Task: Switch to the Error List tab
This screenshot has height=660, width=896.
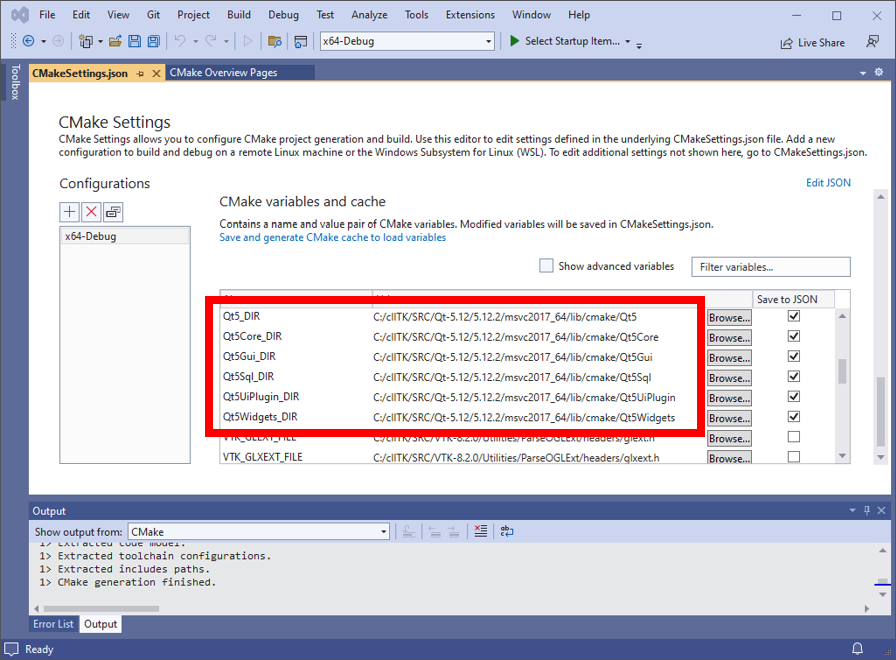Action: tap(53, 624)
